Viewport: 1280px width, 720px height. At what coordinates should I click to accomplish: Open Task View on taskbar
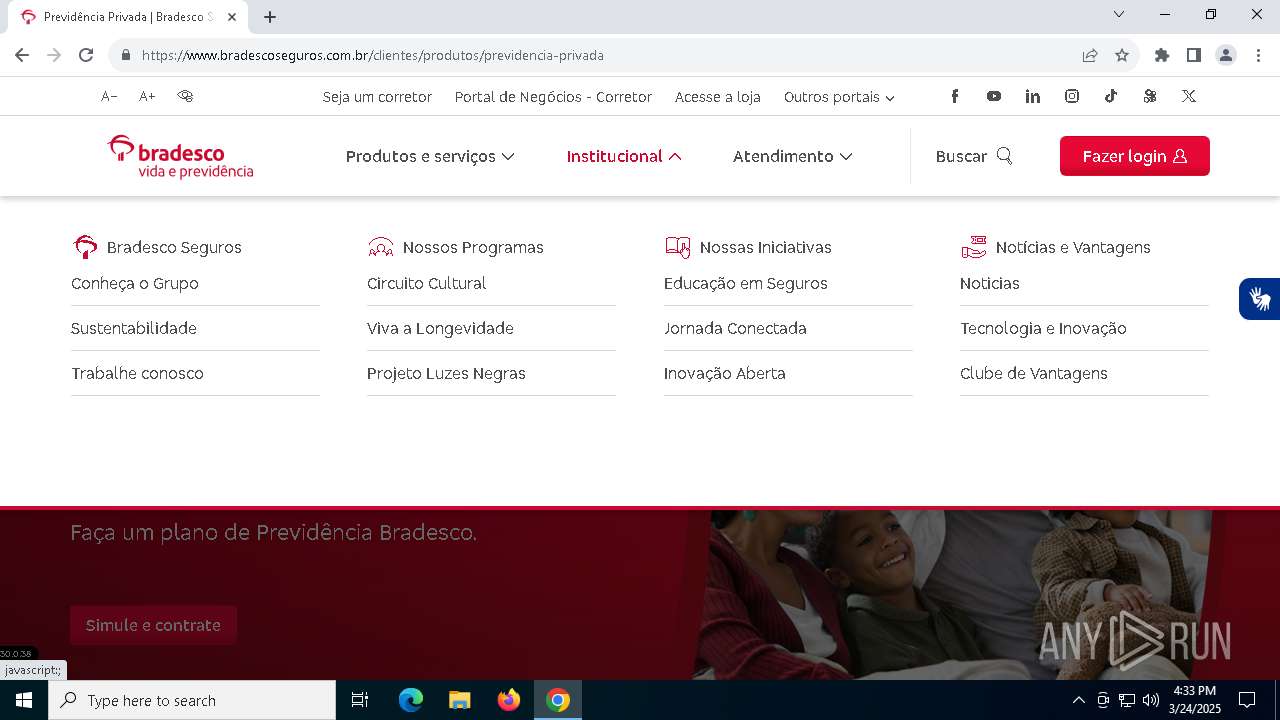point(360,700)
